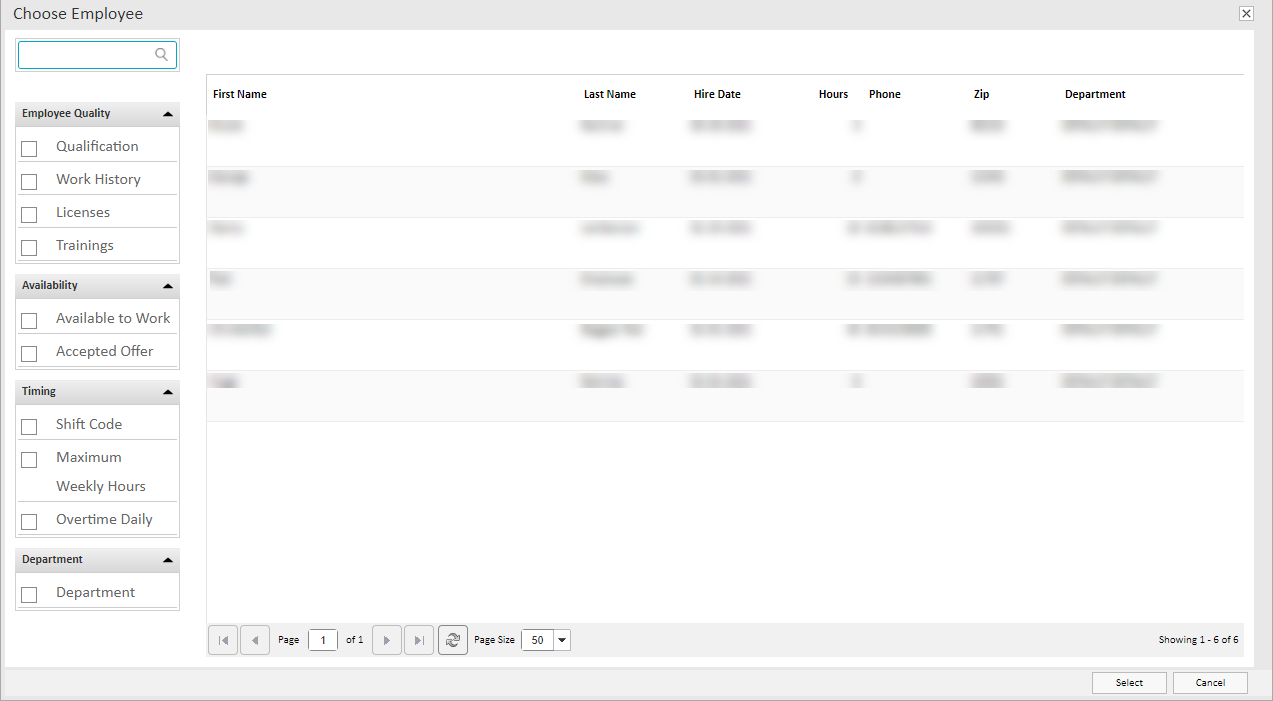Toggle the Available to Work checkbox
1273x701 pixels.
[29, 321]
